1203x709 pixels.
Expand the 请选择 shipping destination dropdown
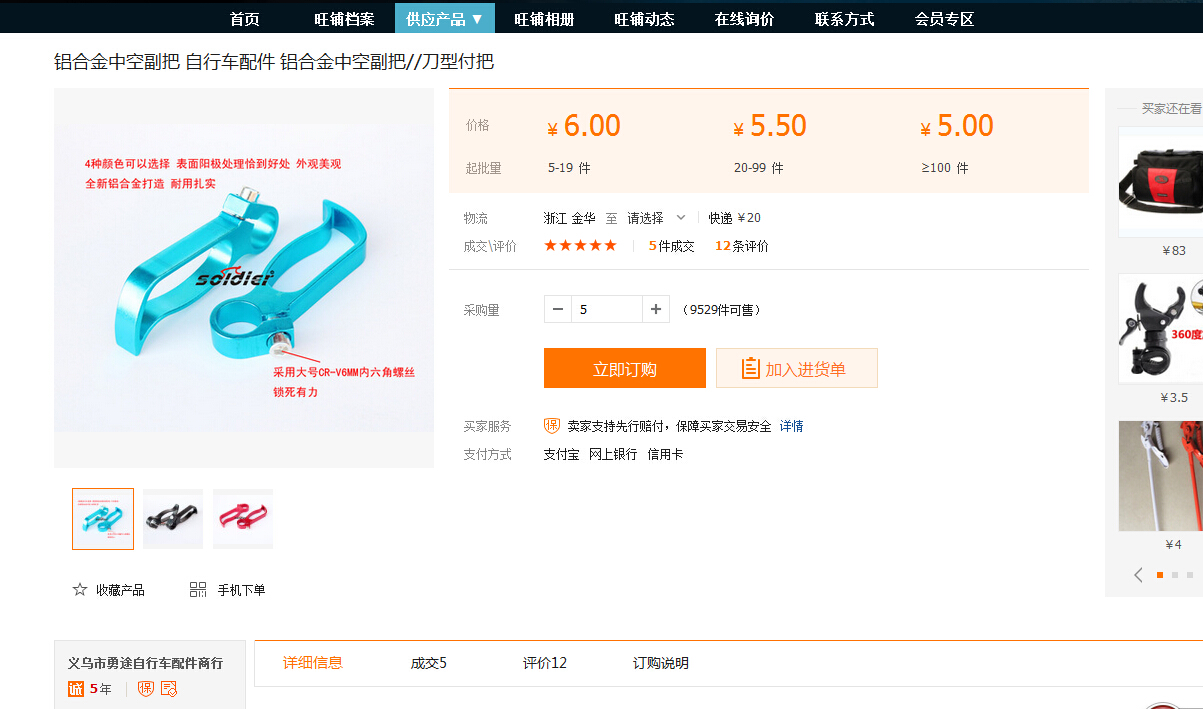[656, 218]
